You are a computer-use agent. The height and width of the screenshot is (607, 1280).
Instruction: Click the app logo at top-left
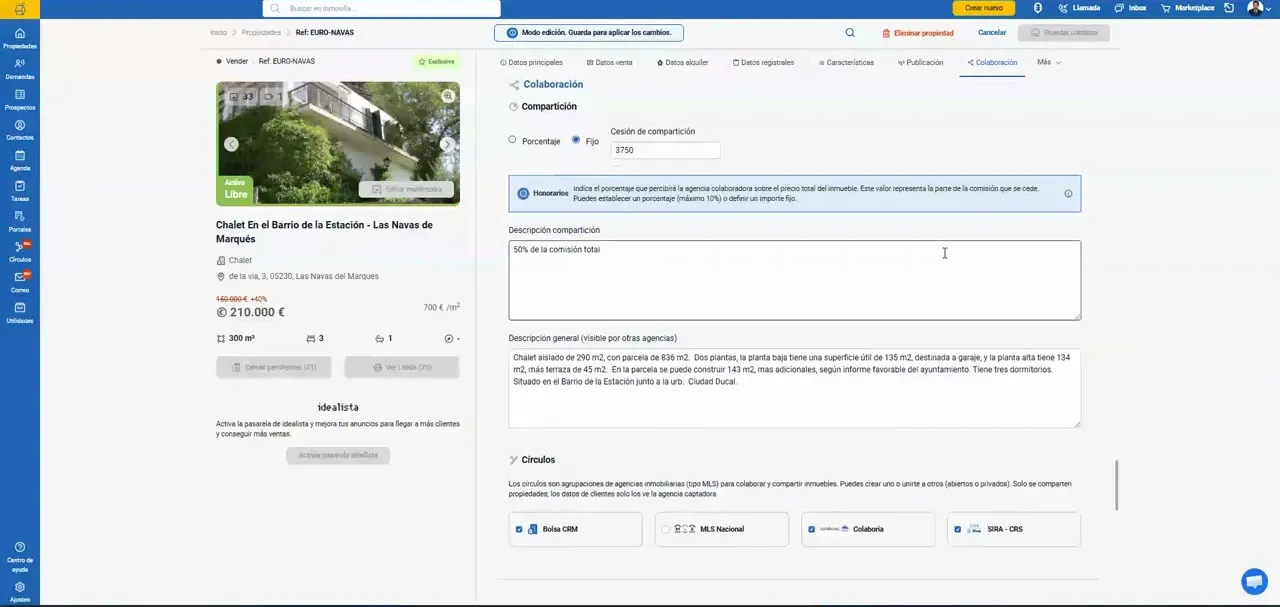pos(20,9)
